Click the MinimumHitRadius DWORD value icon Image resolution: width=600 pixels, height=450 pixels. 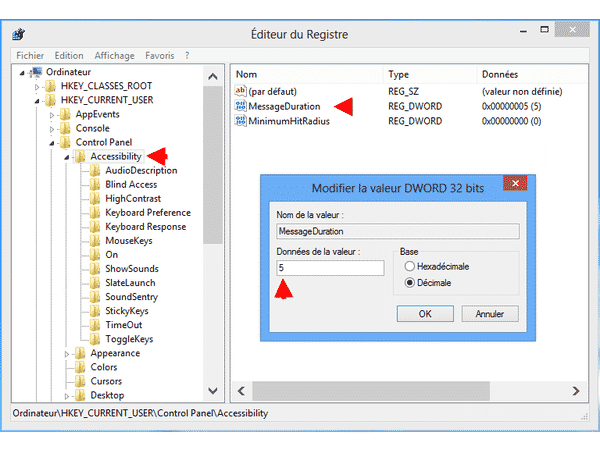point(240,121)
